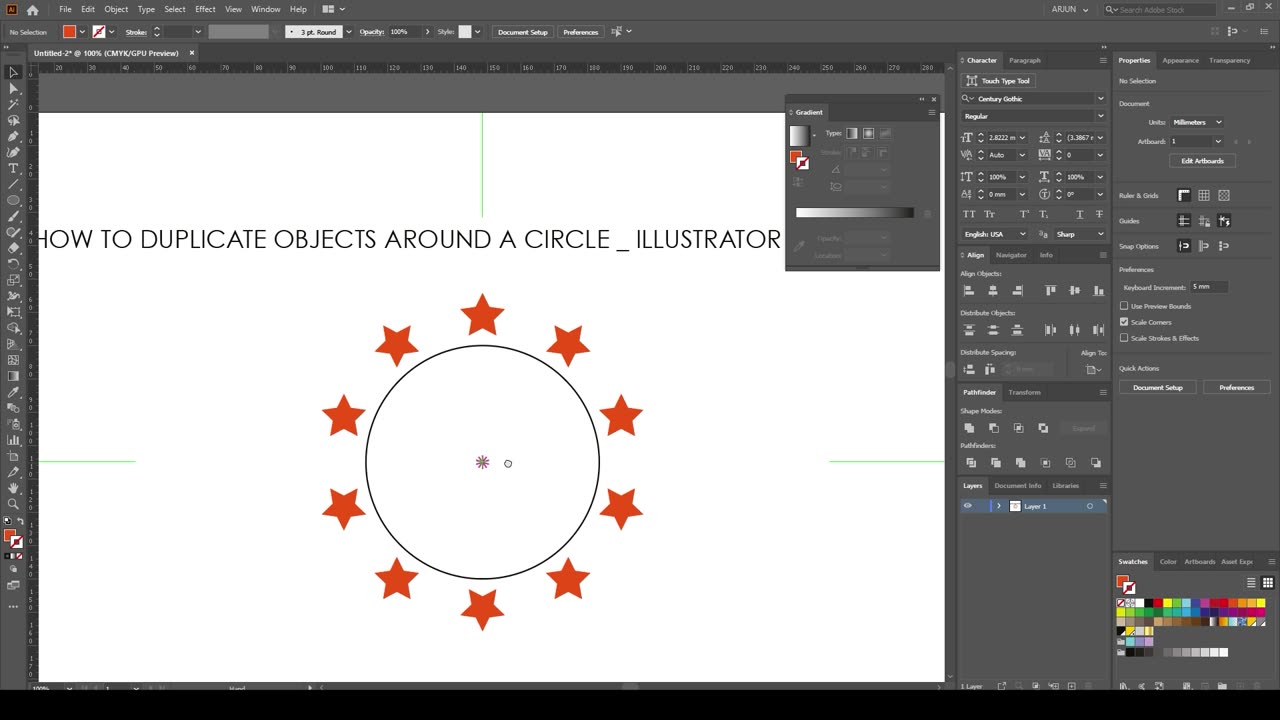Click Search Adobe Stock field
The image size is (1280, 720).
click(1160, 9)
